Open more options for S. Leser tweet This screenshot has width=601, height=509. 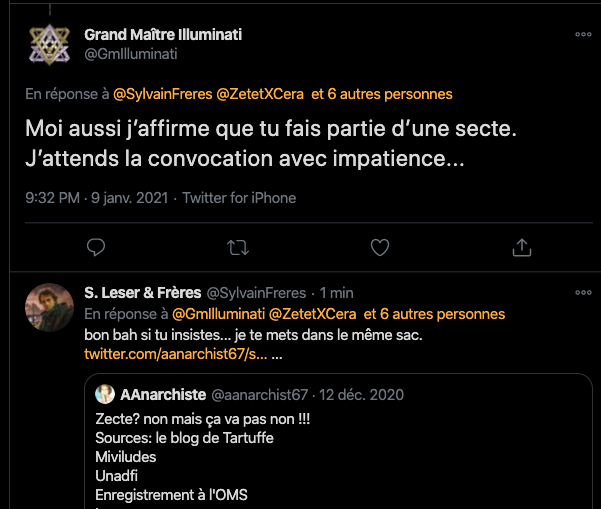pos(583,293)
